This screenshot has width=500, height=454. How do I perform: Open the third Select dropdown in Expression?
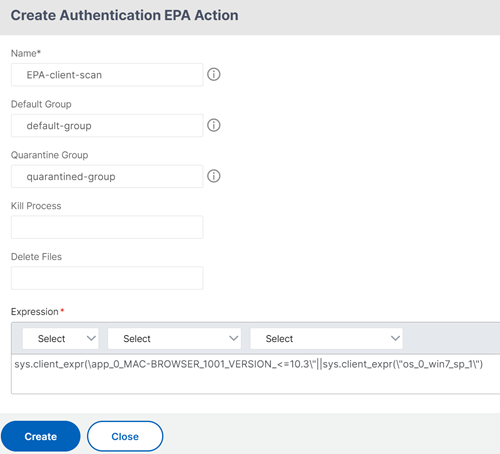pyautogui.click(x=327, y=339)
